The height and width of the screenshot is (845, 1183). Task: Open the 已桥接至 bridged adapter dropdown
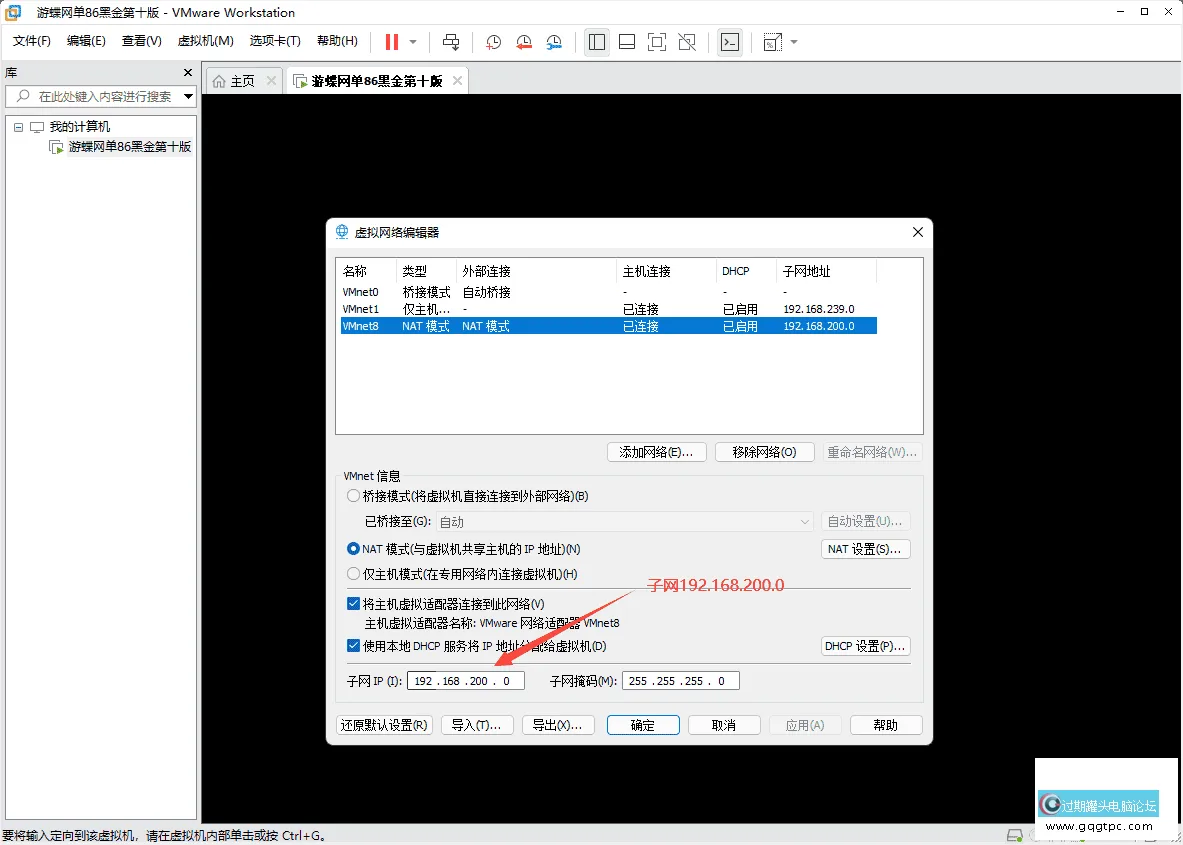coord(806,521)
